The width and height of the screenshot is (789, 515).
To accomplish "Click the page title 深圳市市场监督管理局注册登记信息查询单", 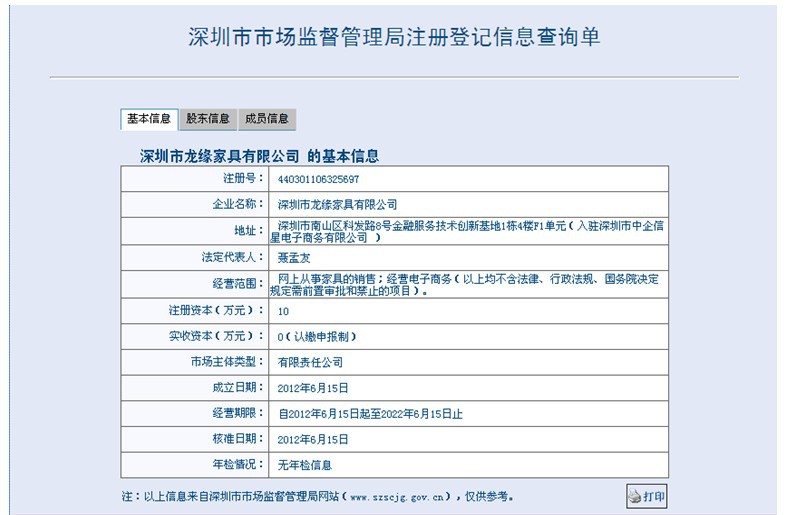I will (394, 37).
